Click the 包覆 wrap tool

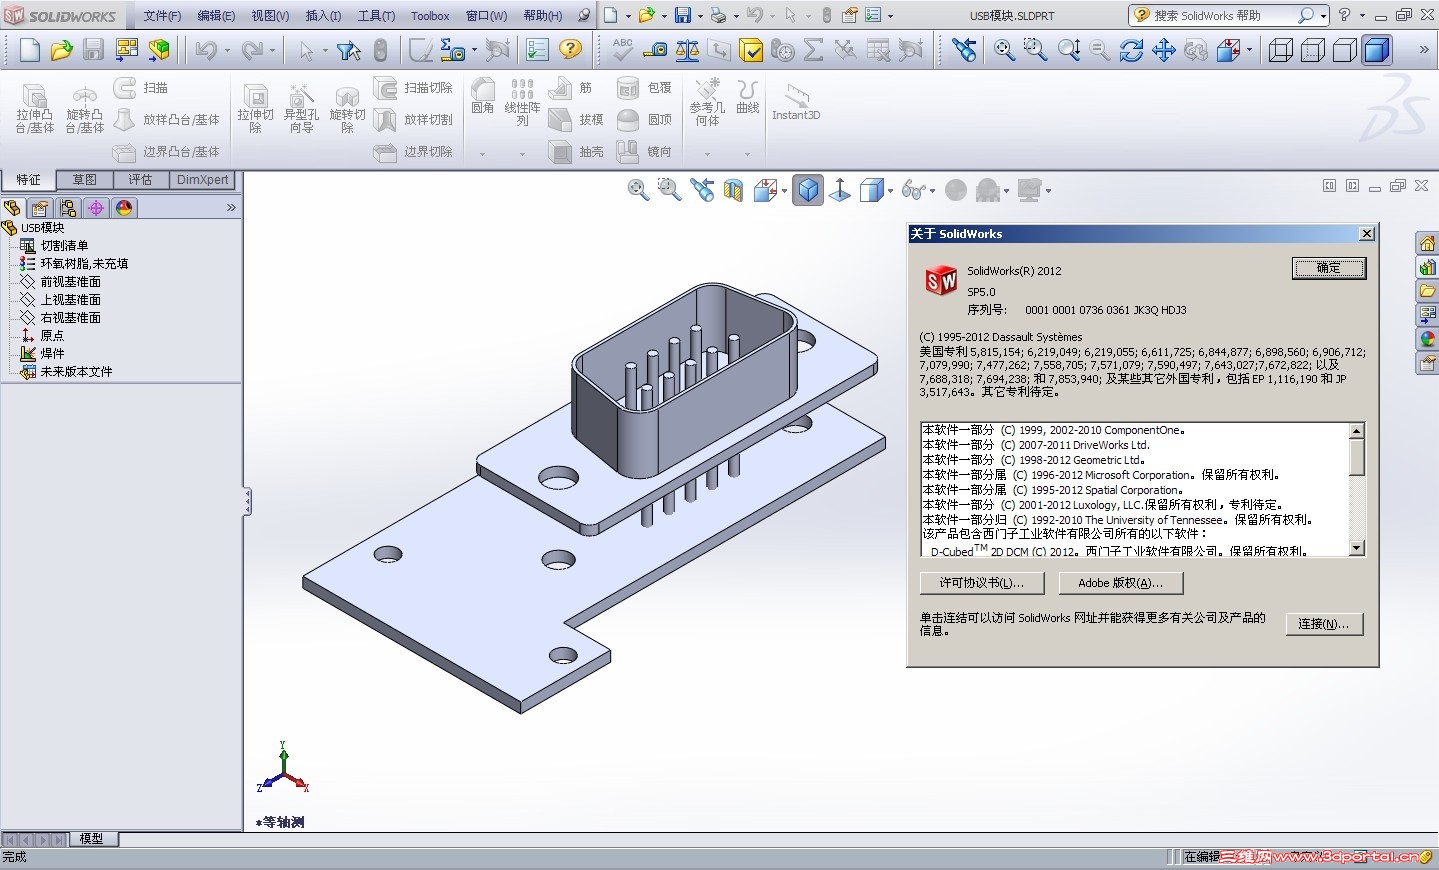(x=644, y=88)
